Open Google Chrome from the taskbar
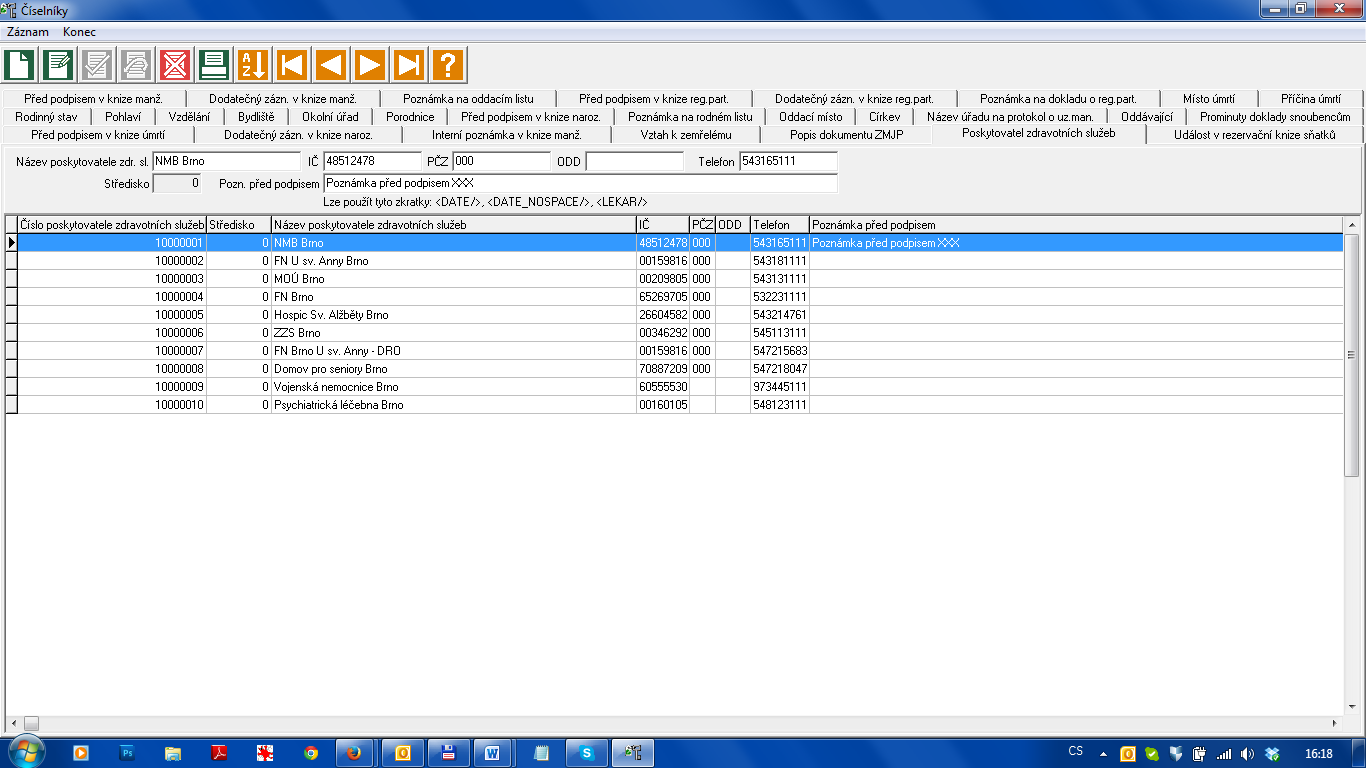1366x768 pixels. pyautogui.click(x=311, y=753)
